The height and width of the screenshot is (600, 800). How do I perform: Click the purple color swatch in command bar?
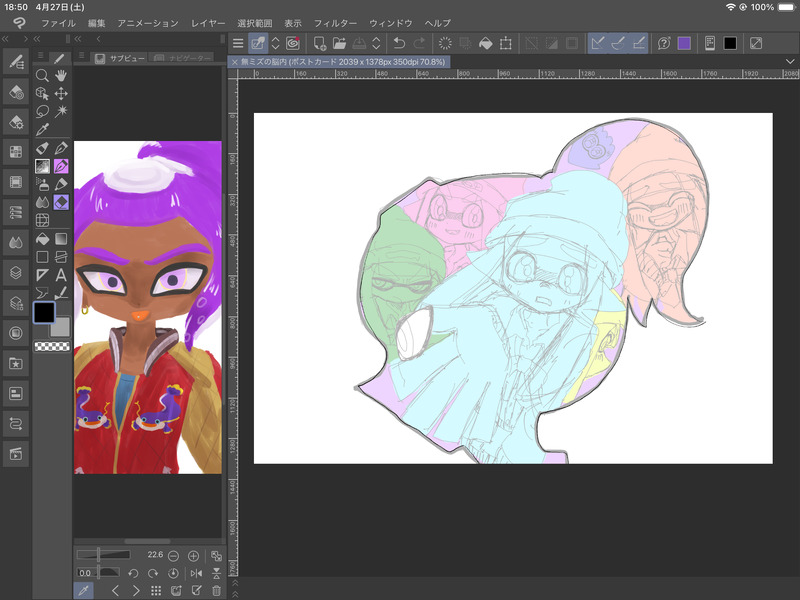(x=684, y=43)
